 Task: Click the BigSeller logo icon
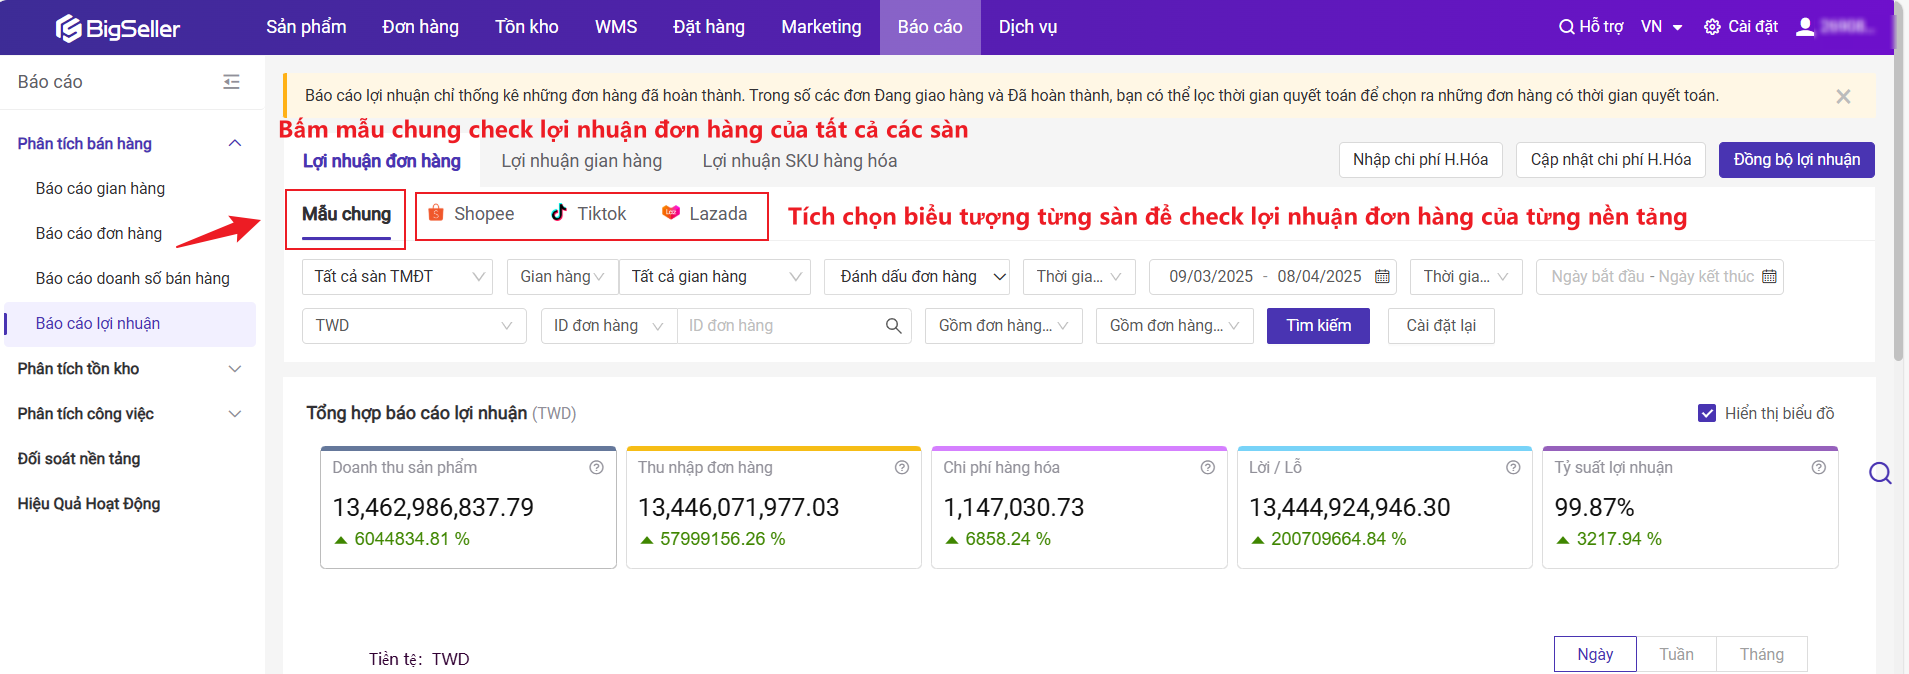click(68, 28)
